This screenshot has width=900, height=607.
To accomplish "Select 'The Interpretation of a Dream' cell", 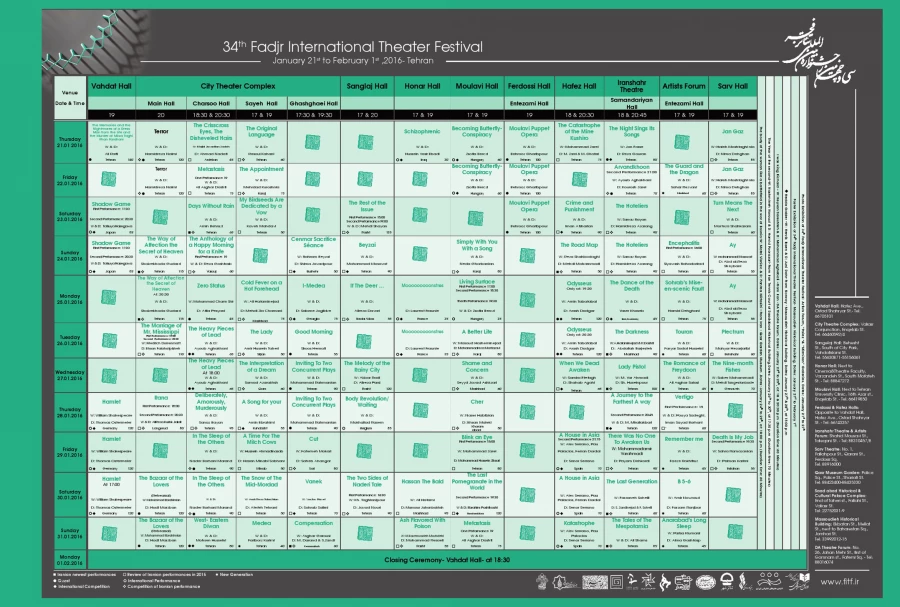I will pyautogui.click(x=261, y=375).
